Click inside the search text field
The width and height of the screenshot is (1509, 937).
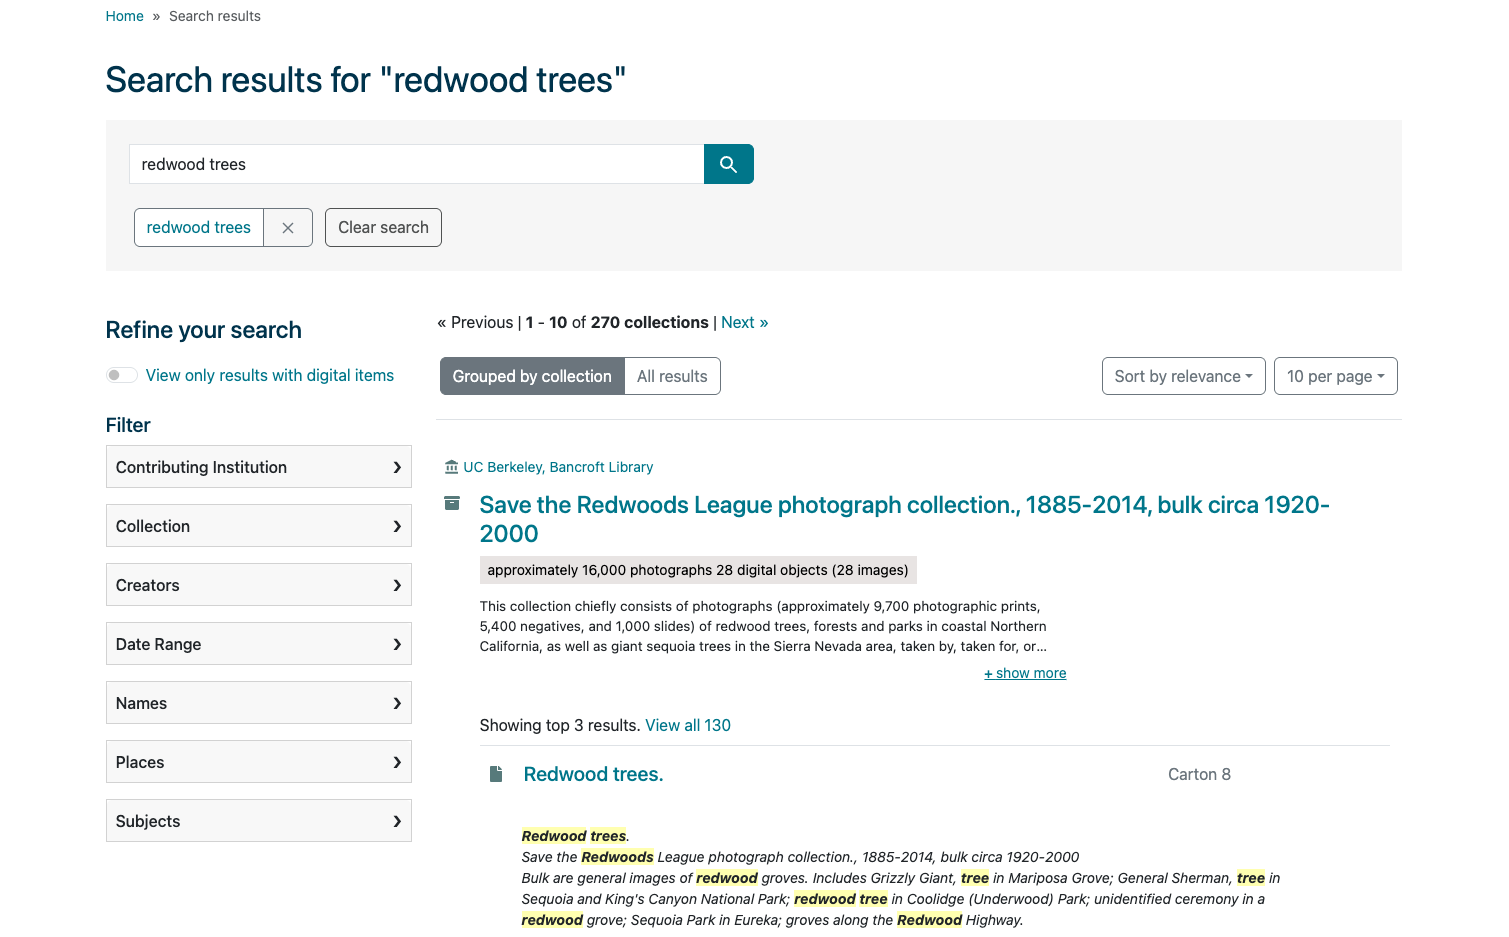pos(417,164)
